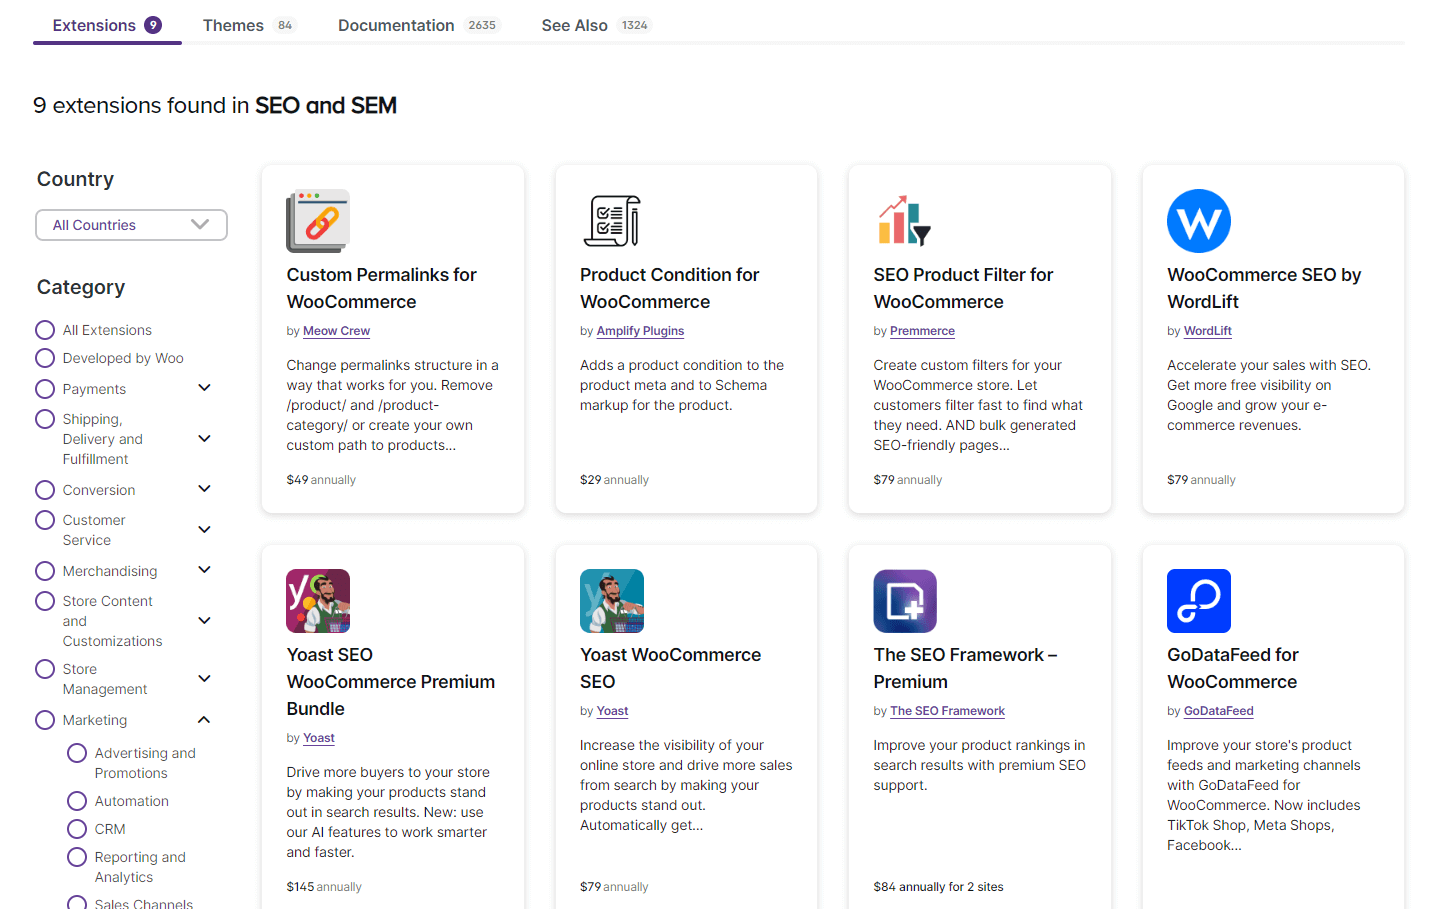Click the $29 annually price text
The height and width of the screenshot is (909, 1447).
pos(614,480)
